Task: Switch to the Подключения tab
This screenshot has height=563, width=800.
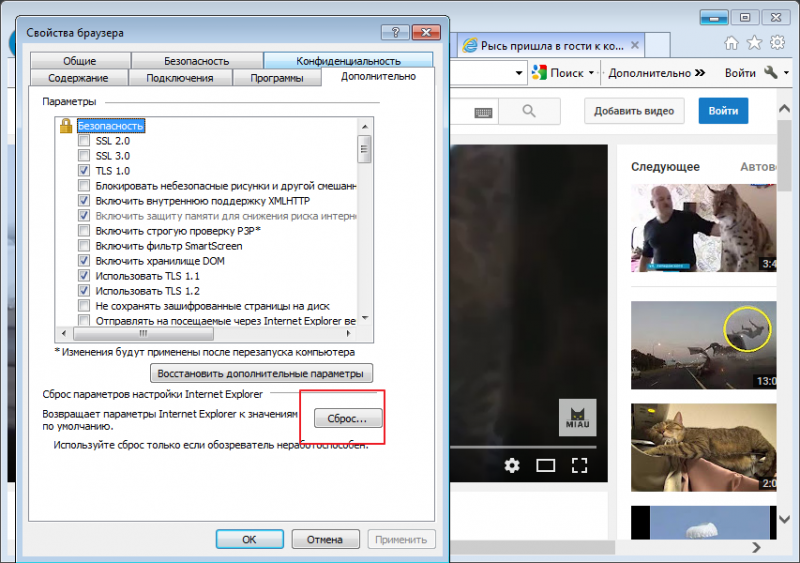Action: tap(180, 78)
